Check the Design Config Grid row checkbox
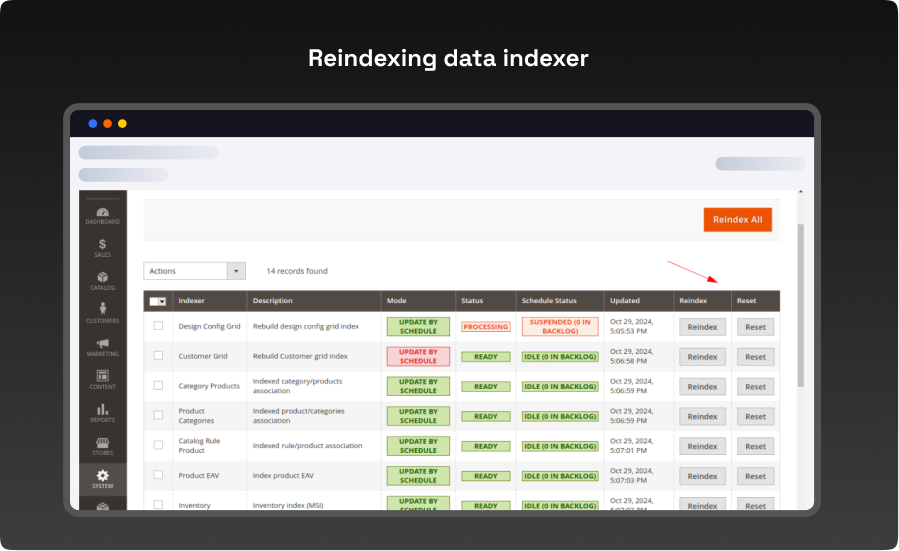The image size is (899, 551). tap(158, 326)
